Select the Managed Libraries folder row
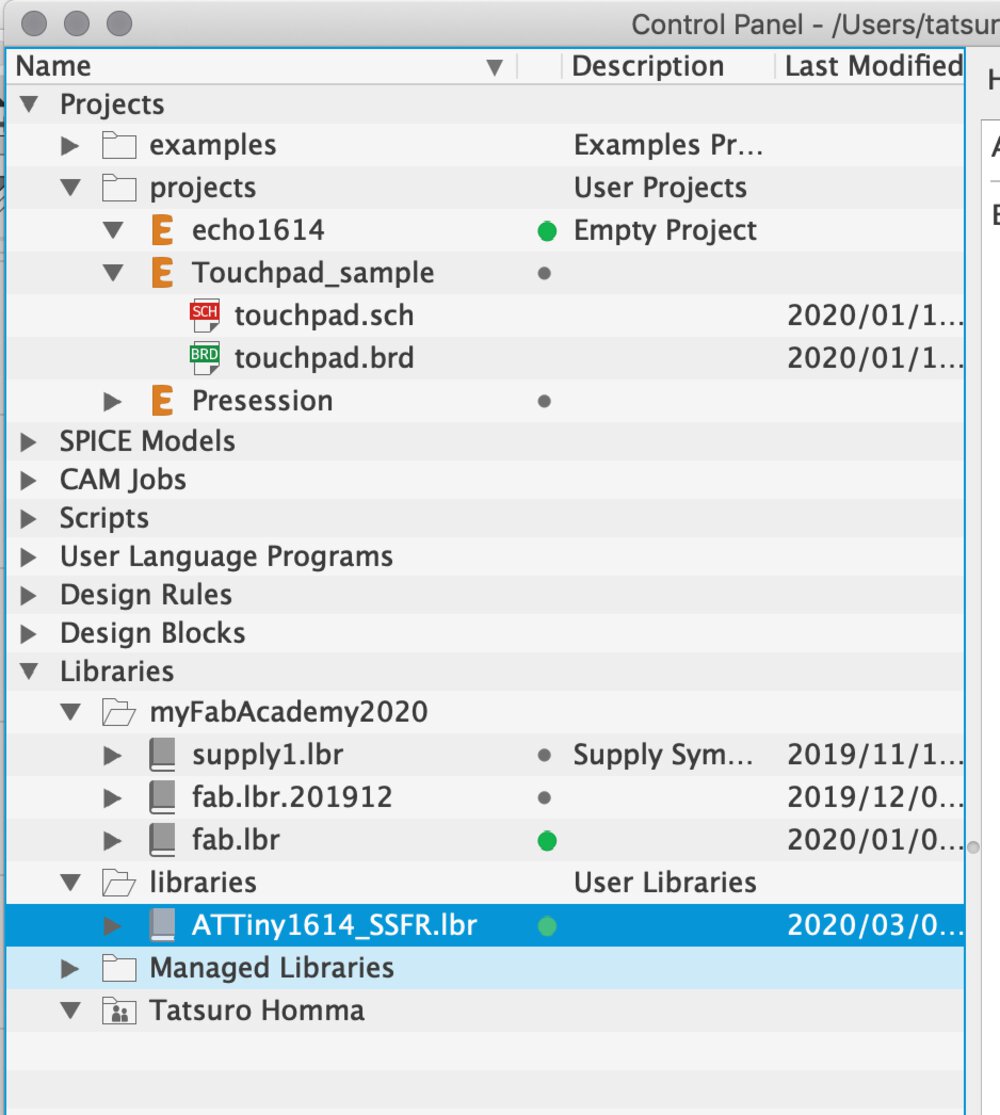This screenshot has height=1115, width=1000. (272, 968)
